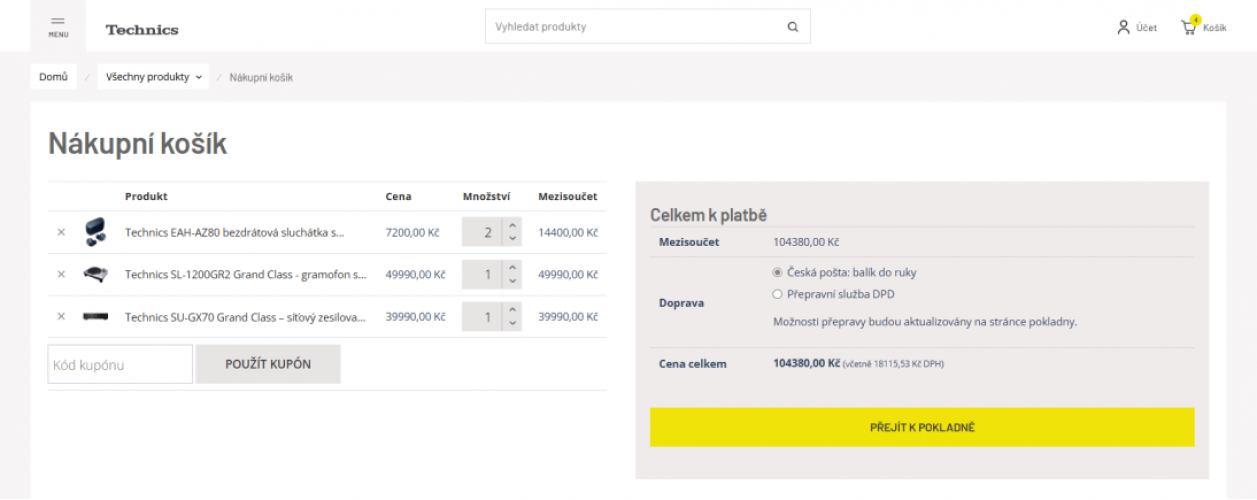Open the EAH-AZ80 headphones product thumbnail
This screenshot has width=1257, height=500.
click(95, 232)
